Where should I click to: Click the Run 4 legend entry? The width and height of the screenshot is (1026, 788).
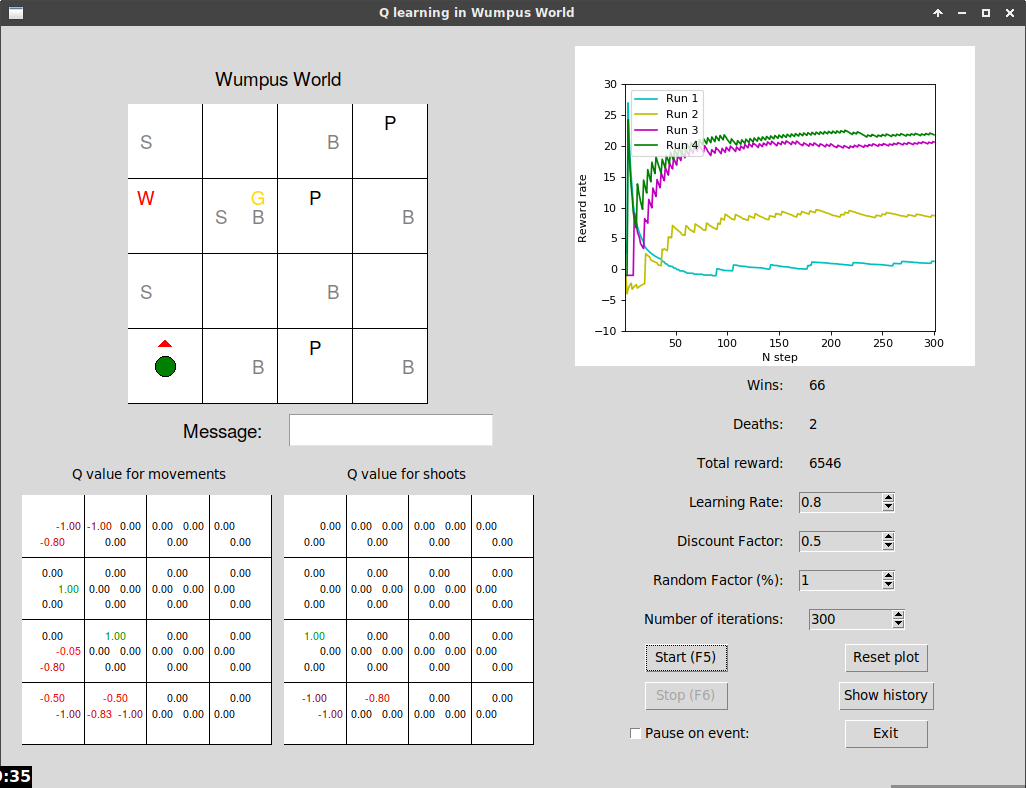click(x=667, y=145)
